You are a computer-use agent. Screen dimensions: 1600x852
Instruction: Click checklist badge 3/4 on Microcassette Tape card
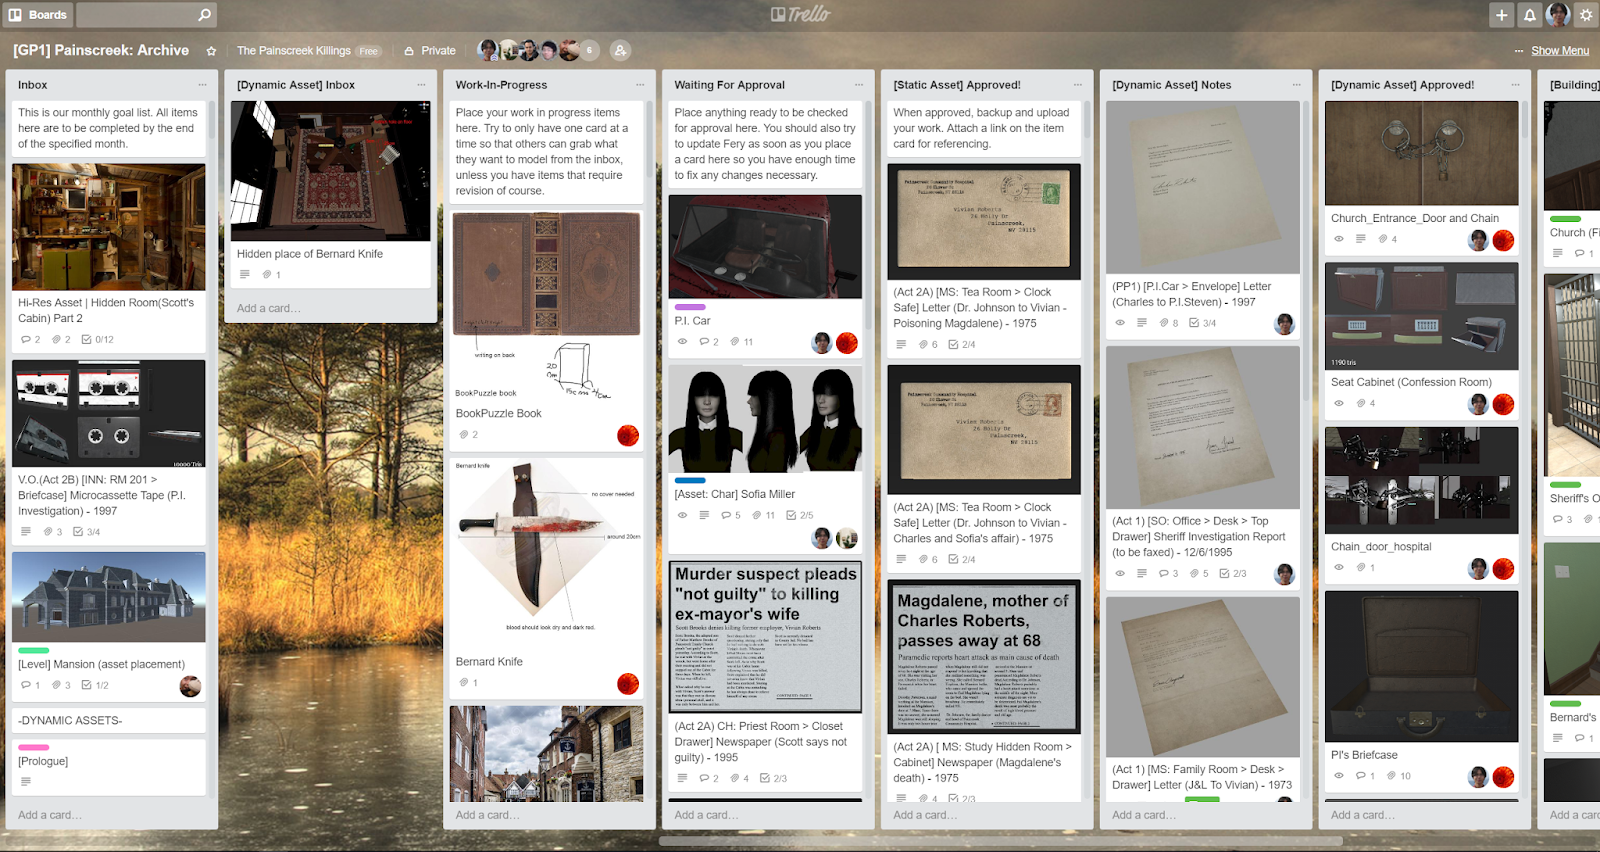click(x=87, y=532)
